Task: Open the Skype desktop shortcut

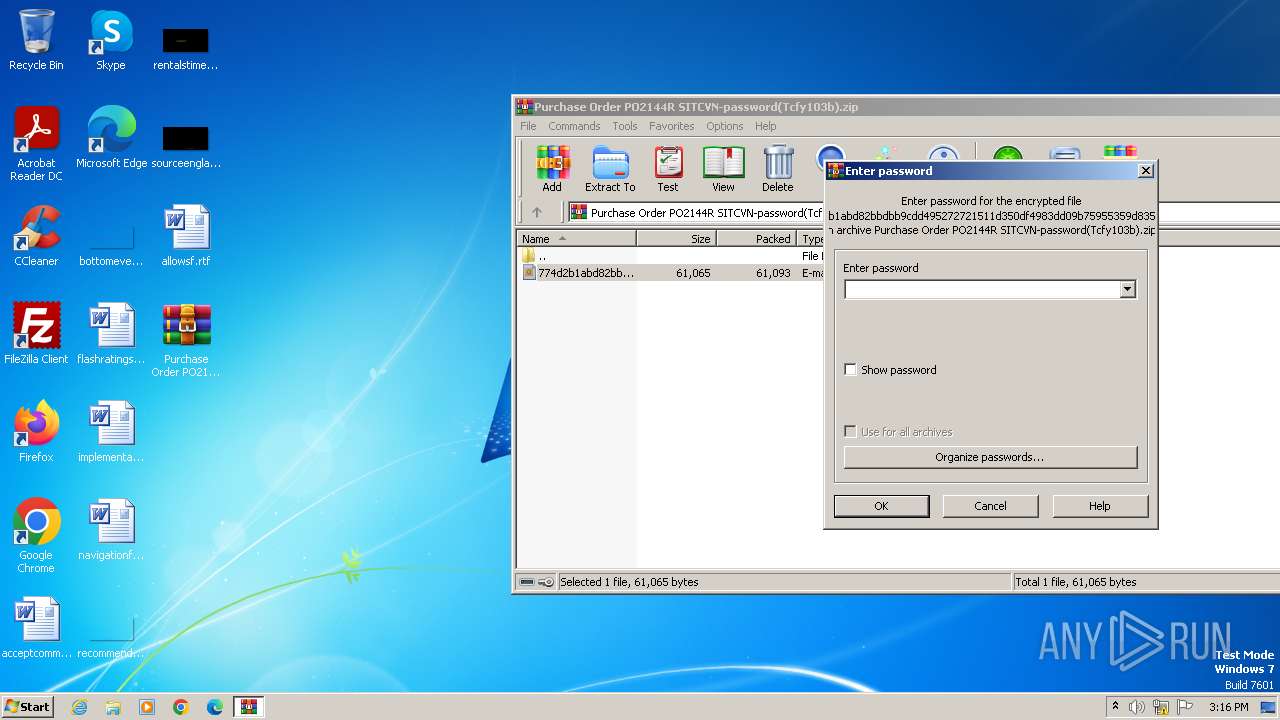Action: click(110, 40)
